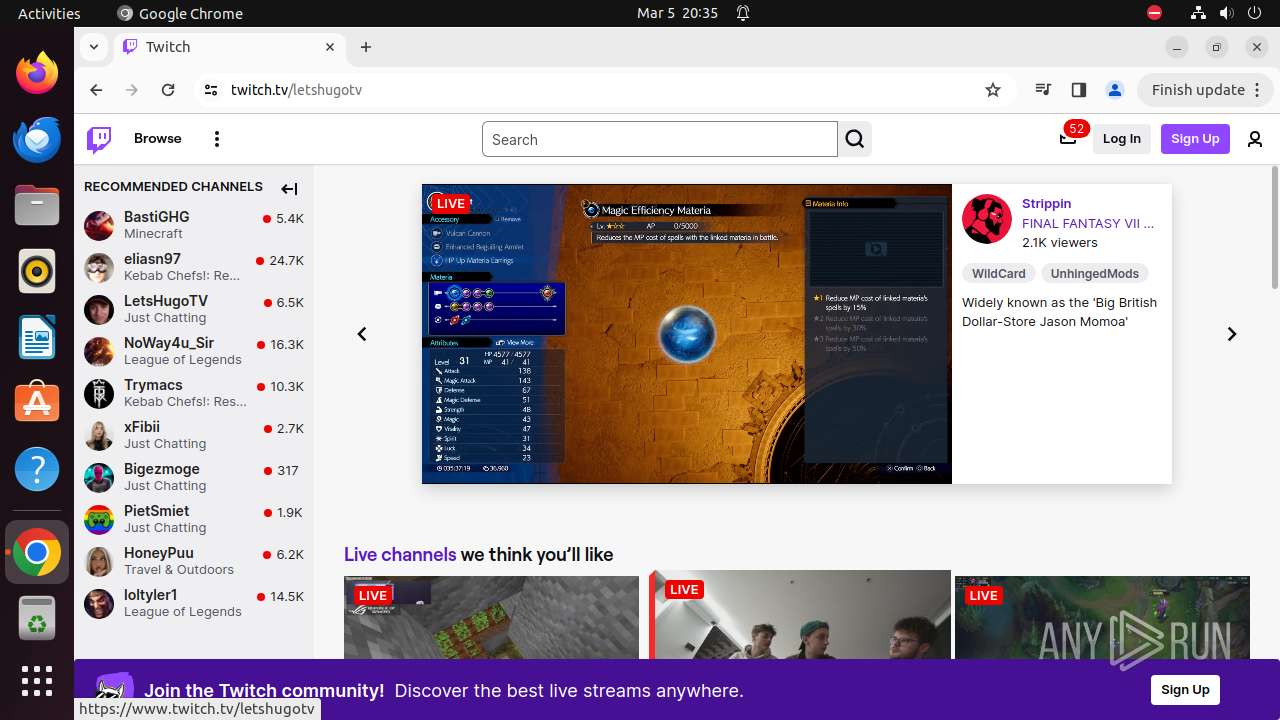Open the League of Legends live thumbnail
The width and height of the screenshot is (1280, 720).
[1102, 618]
